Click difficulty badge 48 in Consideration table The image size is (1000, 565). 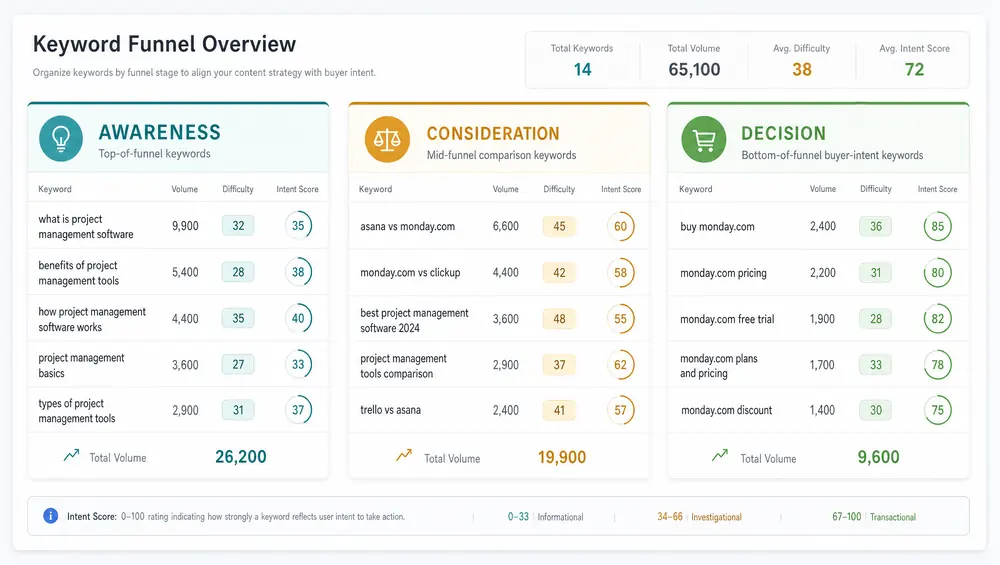pos(559,319)
